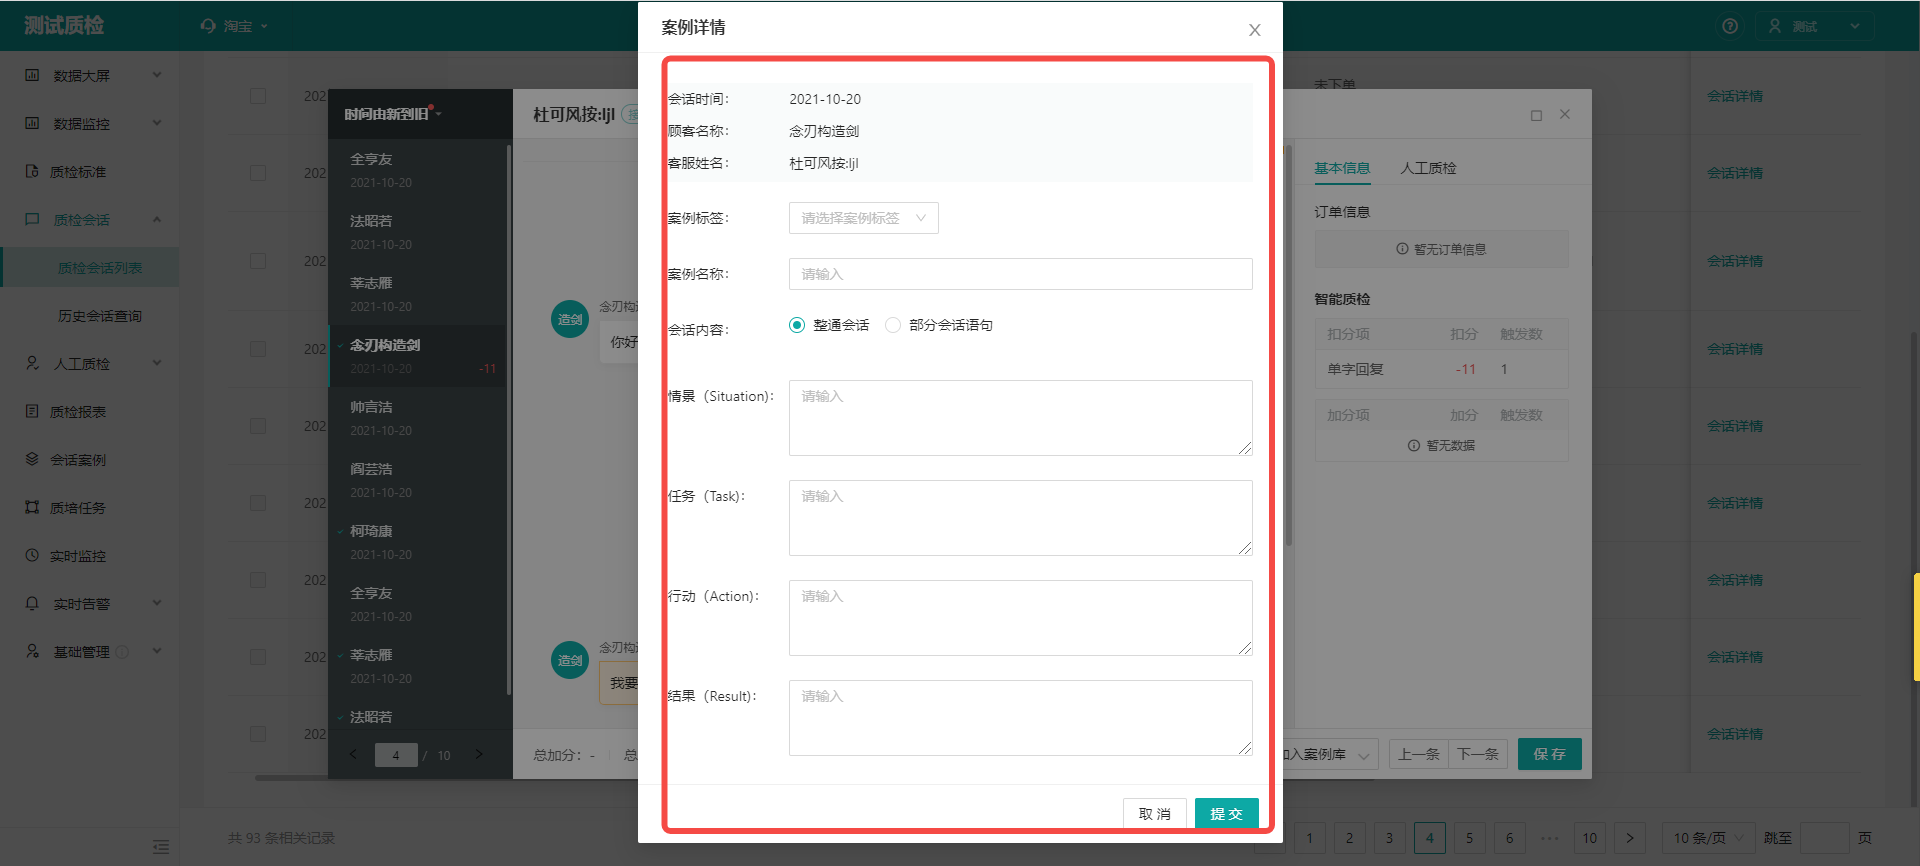
Task: Open 数据大屏 sidebar icon
Action: 32,75
